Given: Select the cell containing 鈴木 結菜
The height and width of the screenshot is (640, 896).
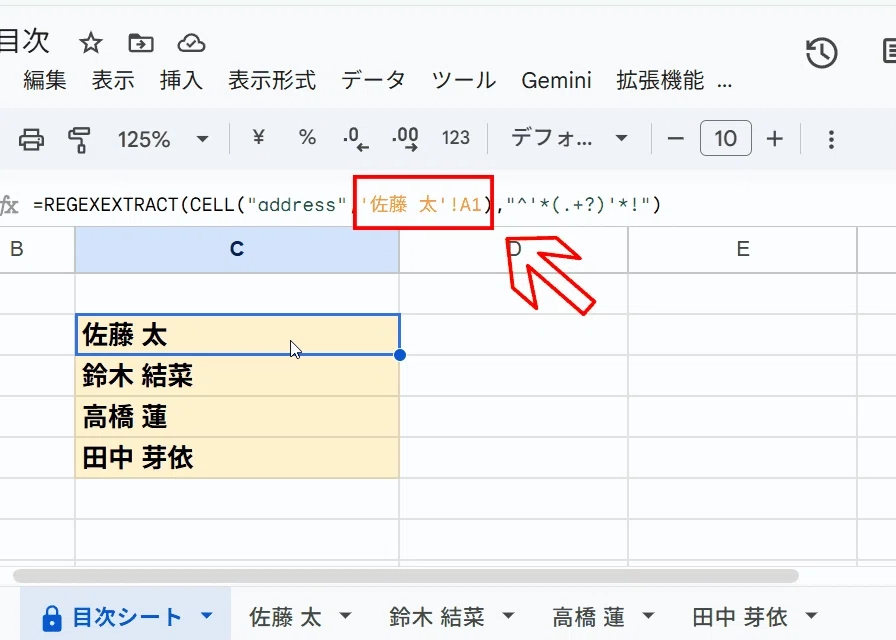Looking at the screenshot, I should point(237,375).
